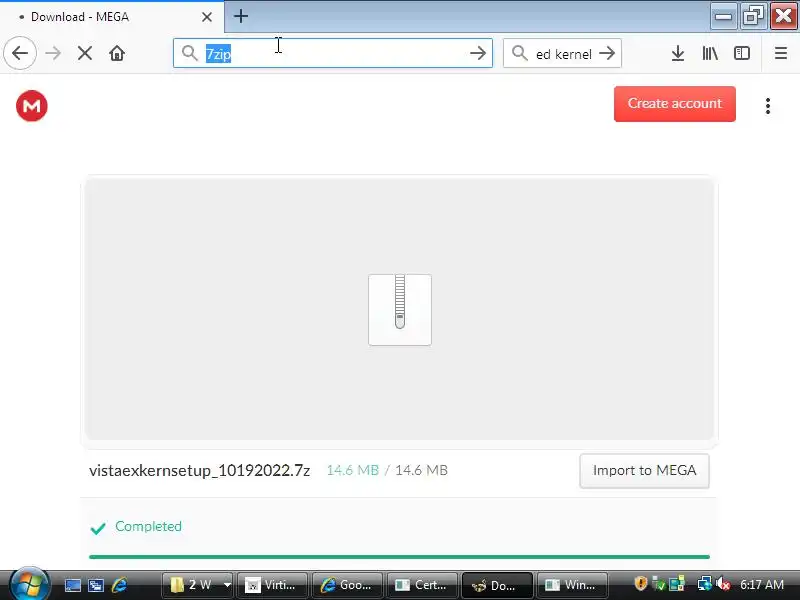Click the green download progress bar
Image resolution: width=800 pixels, height=600 pixels.
[399, 557]
